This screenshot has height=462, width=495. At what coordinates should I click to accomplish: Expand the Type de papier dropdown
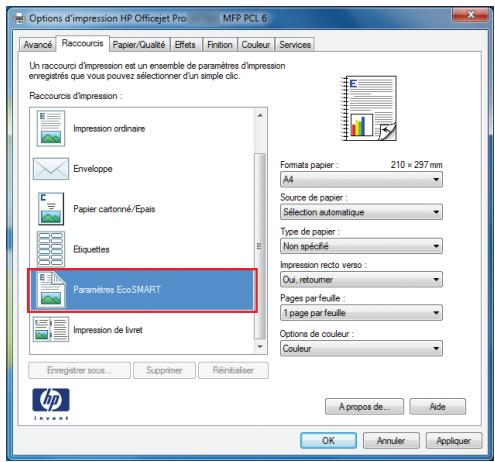pos(361,246)
